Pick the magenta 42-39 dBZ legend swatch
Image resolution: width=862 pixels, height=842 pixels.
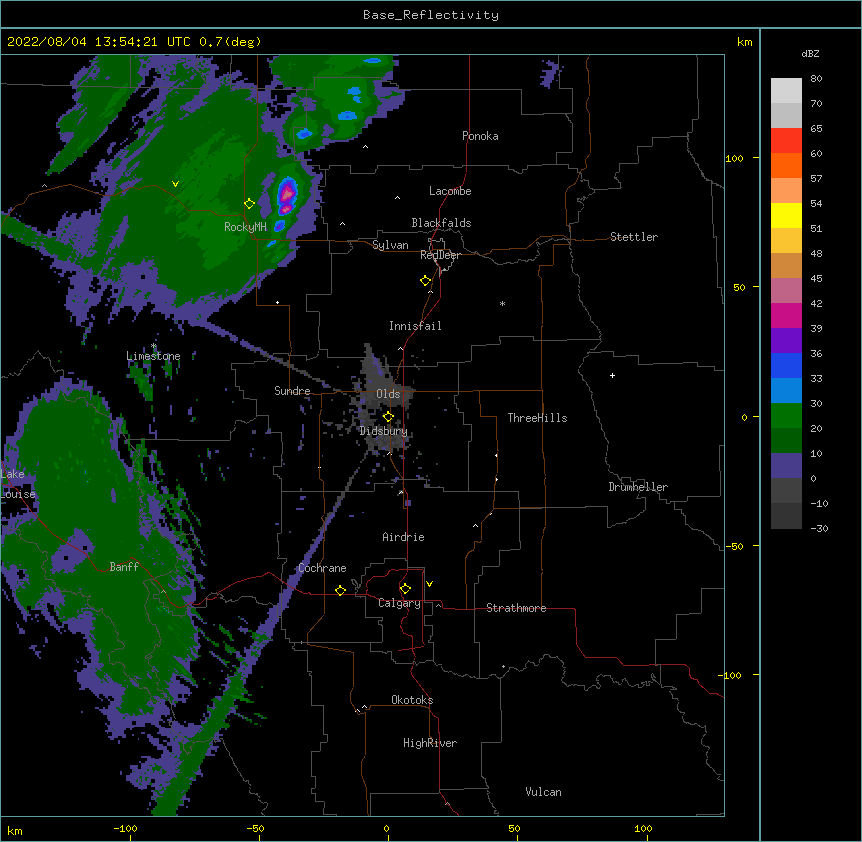(x=786, y=315)
